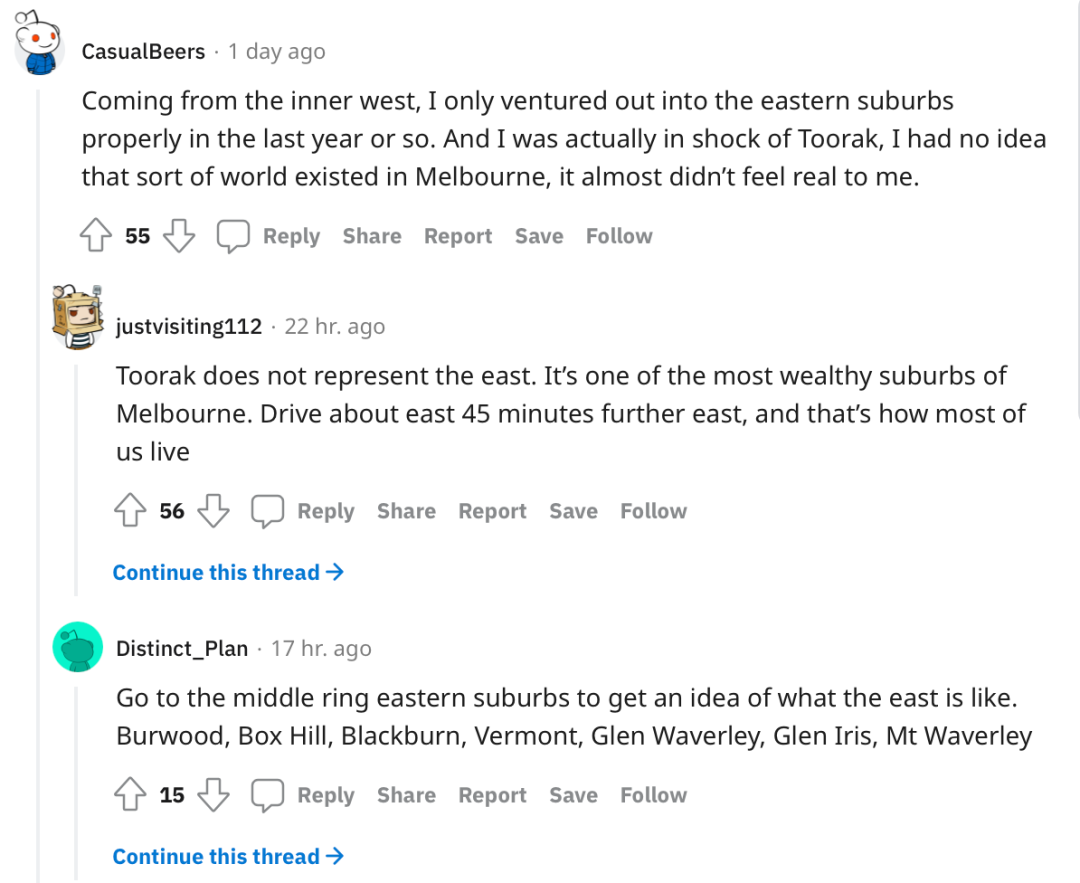The image size is (1080, 883).
Task: Downvote the CasualBeers comment
Action: pyautogui.click(x=179, y=236)
